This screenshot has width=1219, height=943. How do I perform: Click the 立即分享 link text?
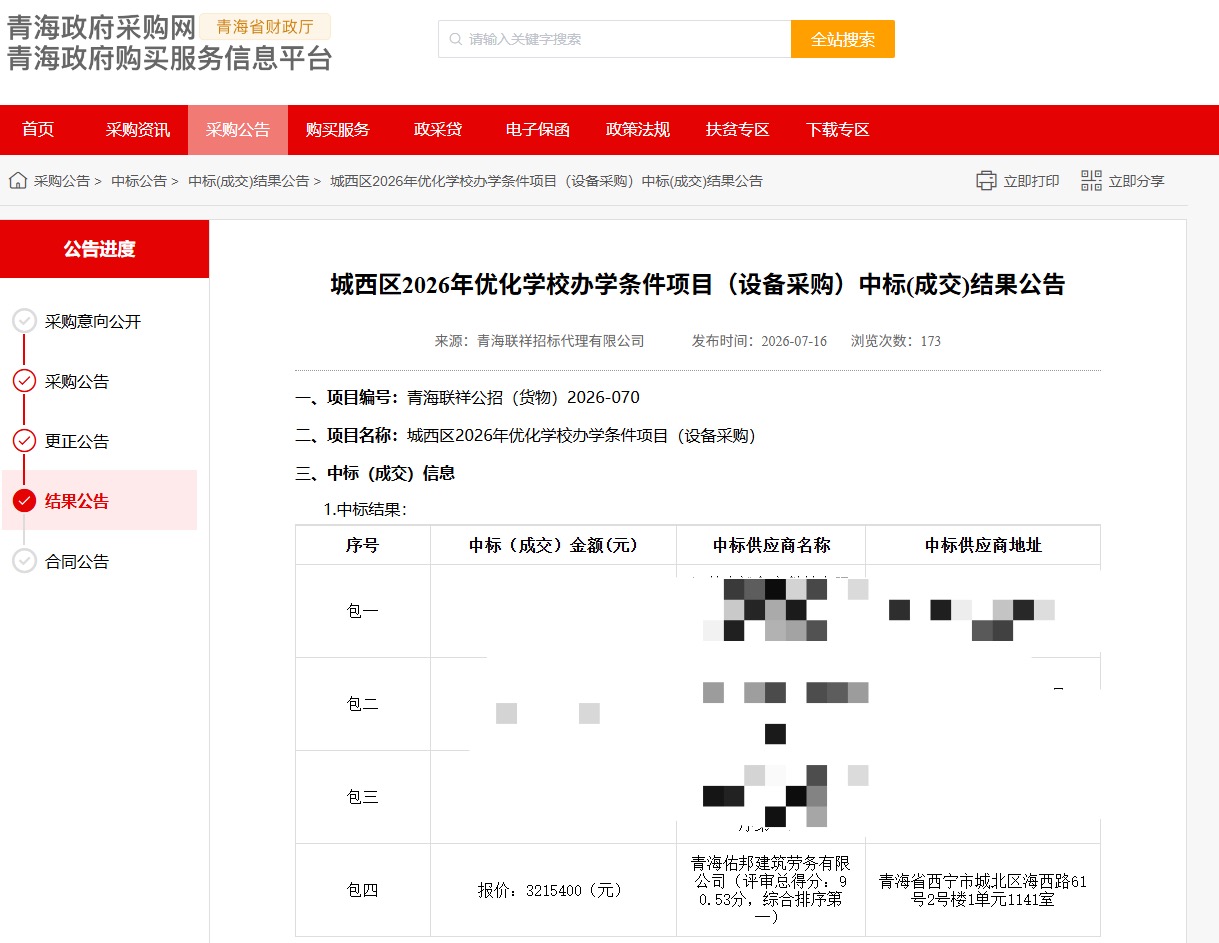[1137, 181]
